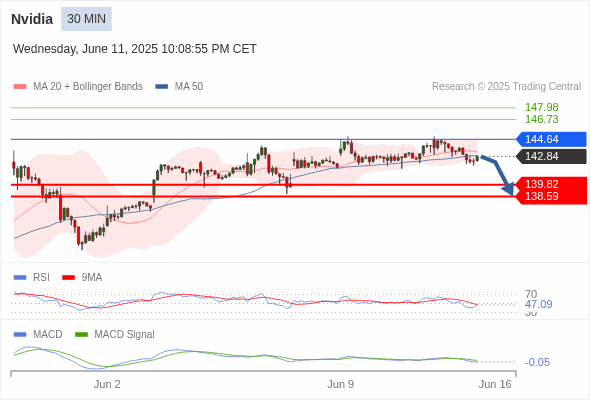Image resolution: width=590 pixels, height=400 pixels.
Task: Click the red 139.82 support price tag
Action: 551,184
